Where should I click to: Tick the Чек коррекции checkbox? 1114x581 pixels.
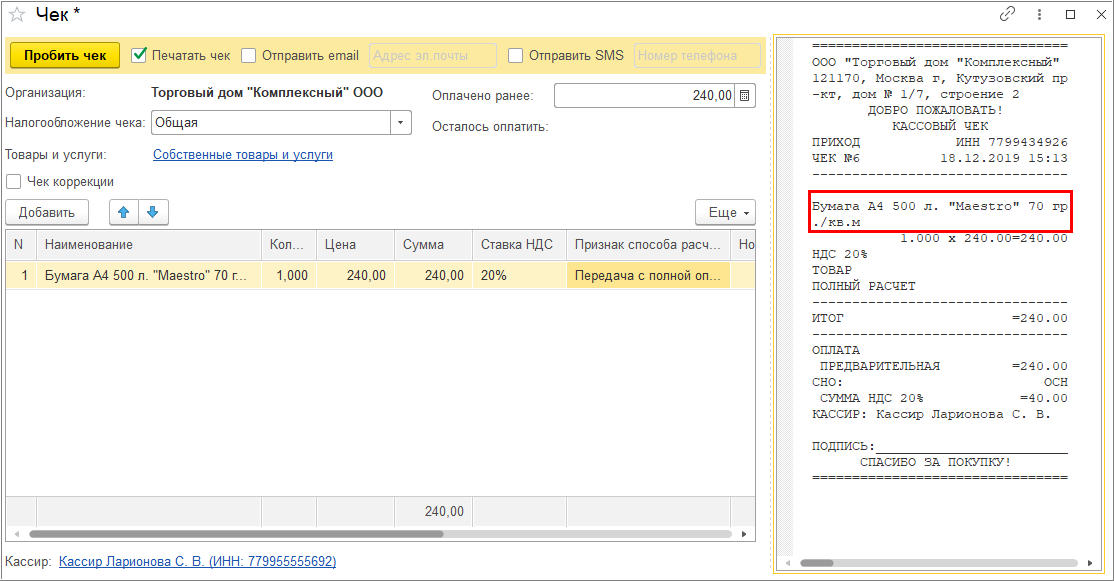point(13,182)
